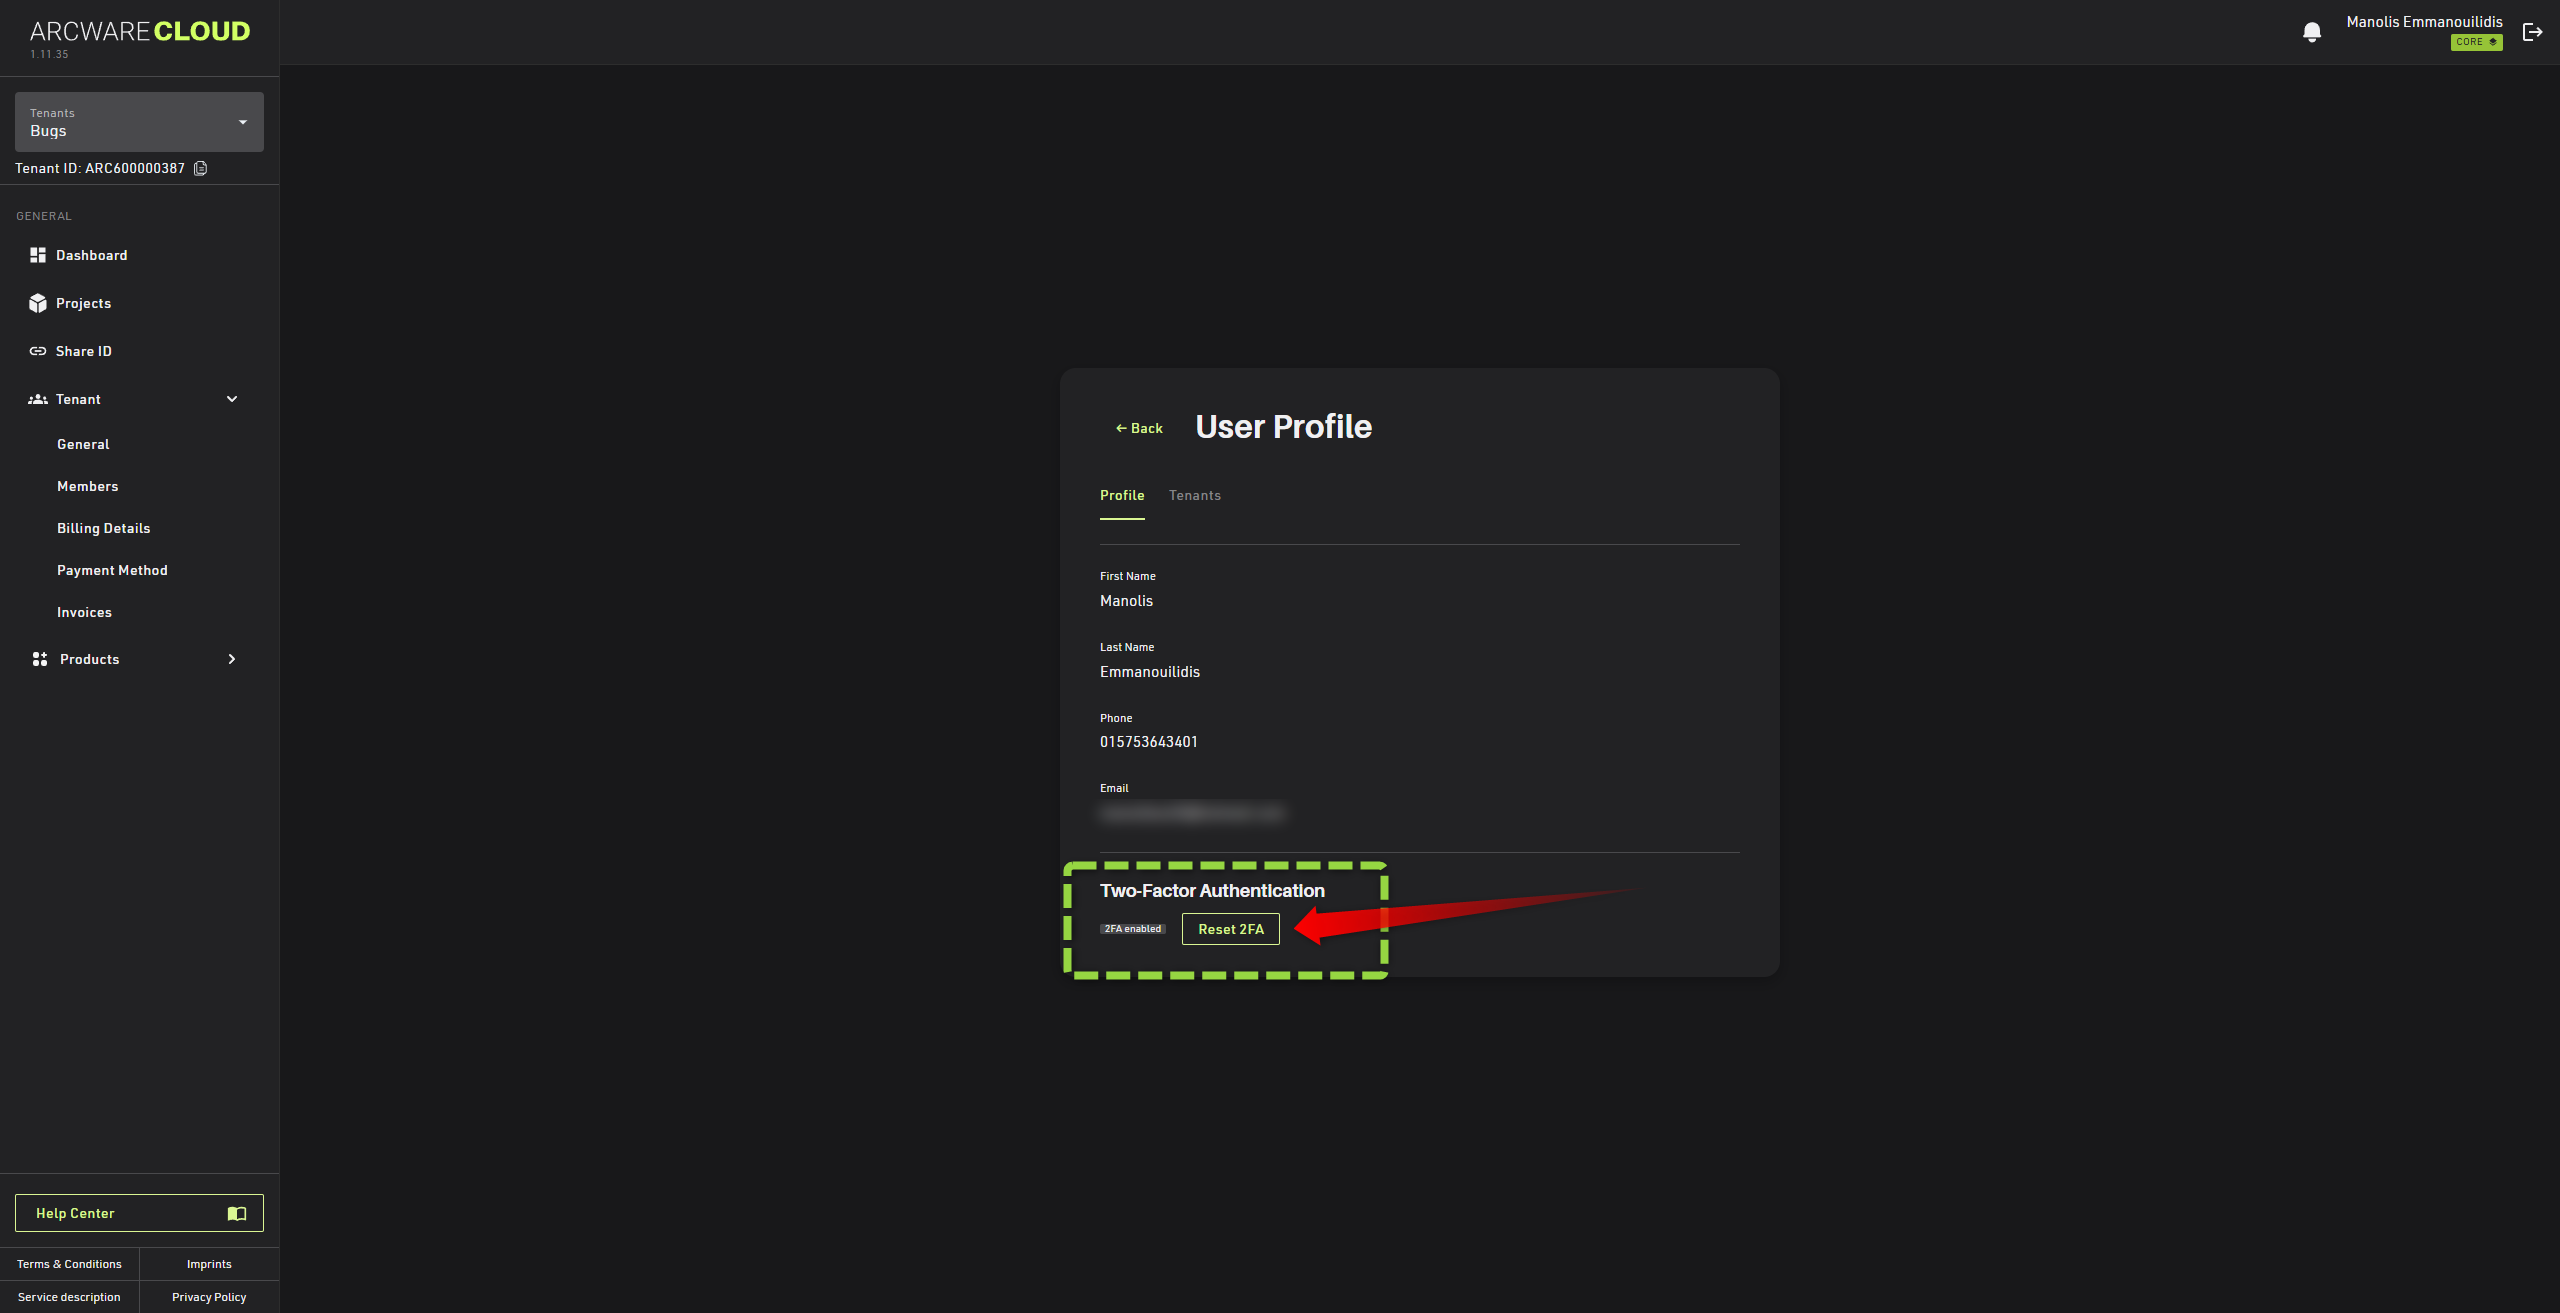The width and height of the screenshot is (2560, 1313).
Task: Click the CORE plan badge
Action: (2476, 42)
